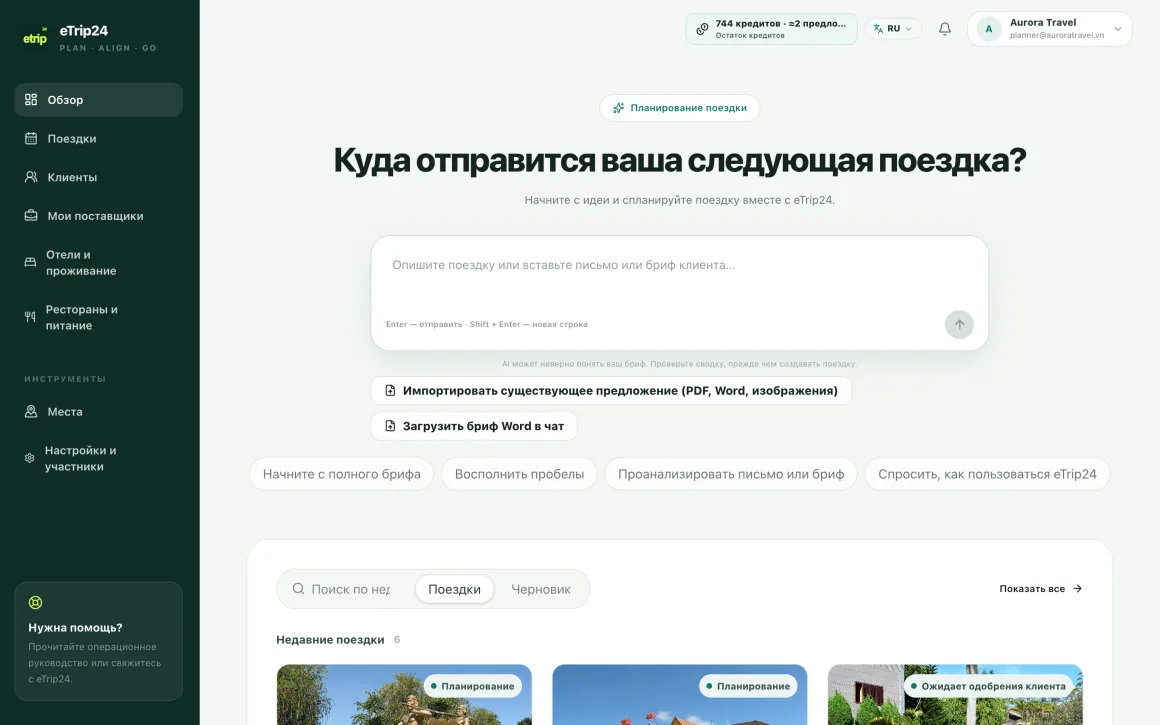Open first trip thumbnail with statue
This screenshot has width=1160, height=725.
[404, 695]
